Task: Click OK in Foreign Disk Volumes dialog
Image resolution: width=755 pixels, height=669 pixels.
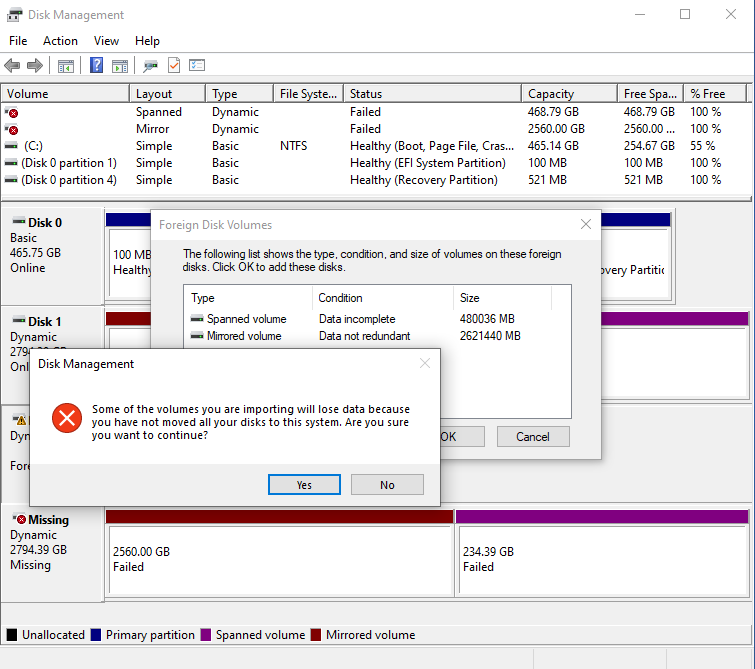Action: pos(462,436)
